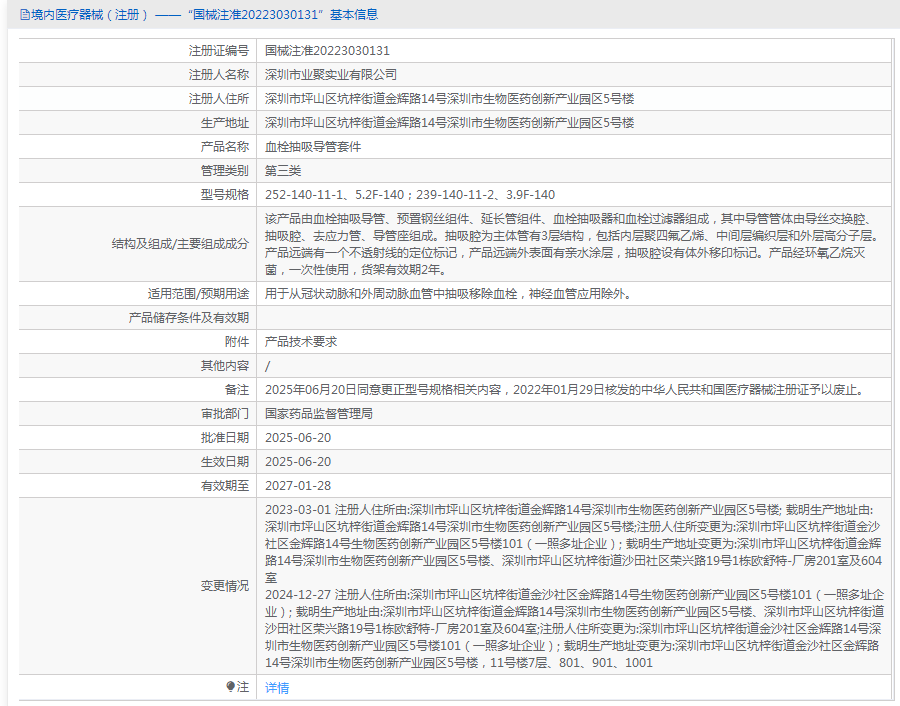Click the model spec 252-140-11-1、5.2F-140 text
Viewport: 900px width, 706px height.
tap(335, 195)
